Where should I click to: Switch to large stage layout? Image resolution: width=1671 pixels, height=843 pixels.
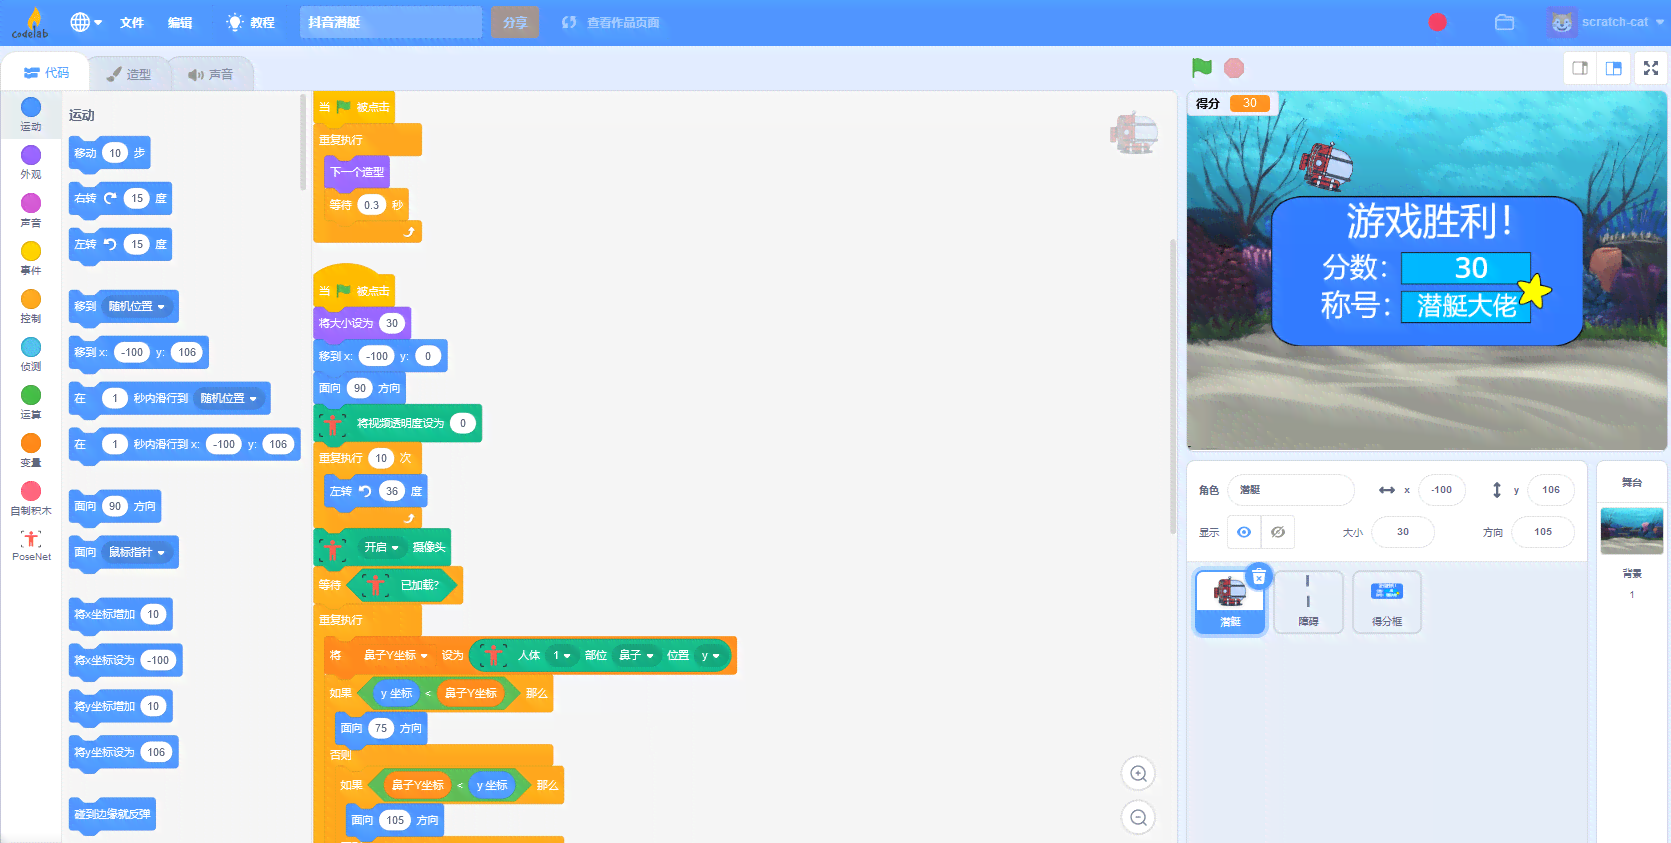[x=1613, y=68]
